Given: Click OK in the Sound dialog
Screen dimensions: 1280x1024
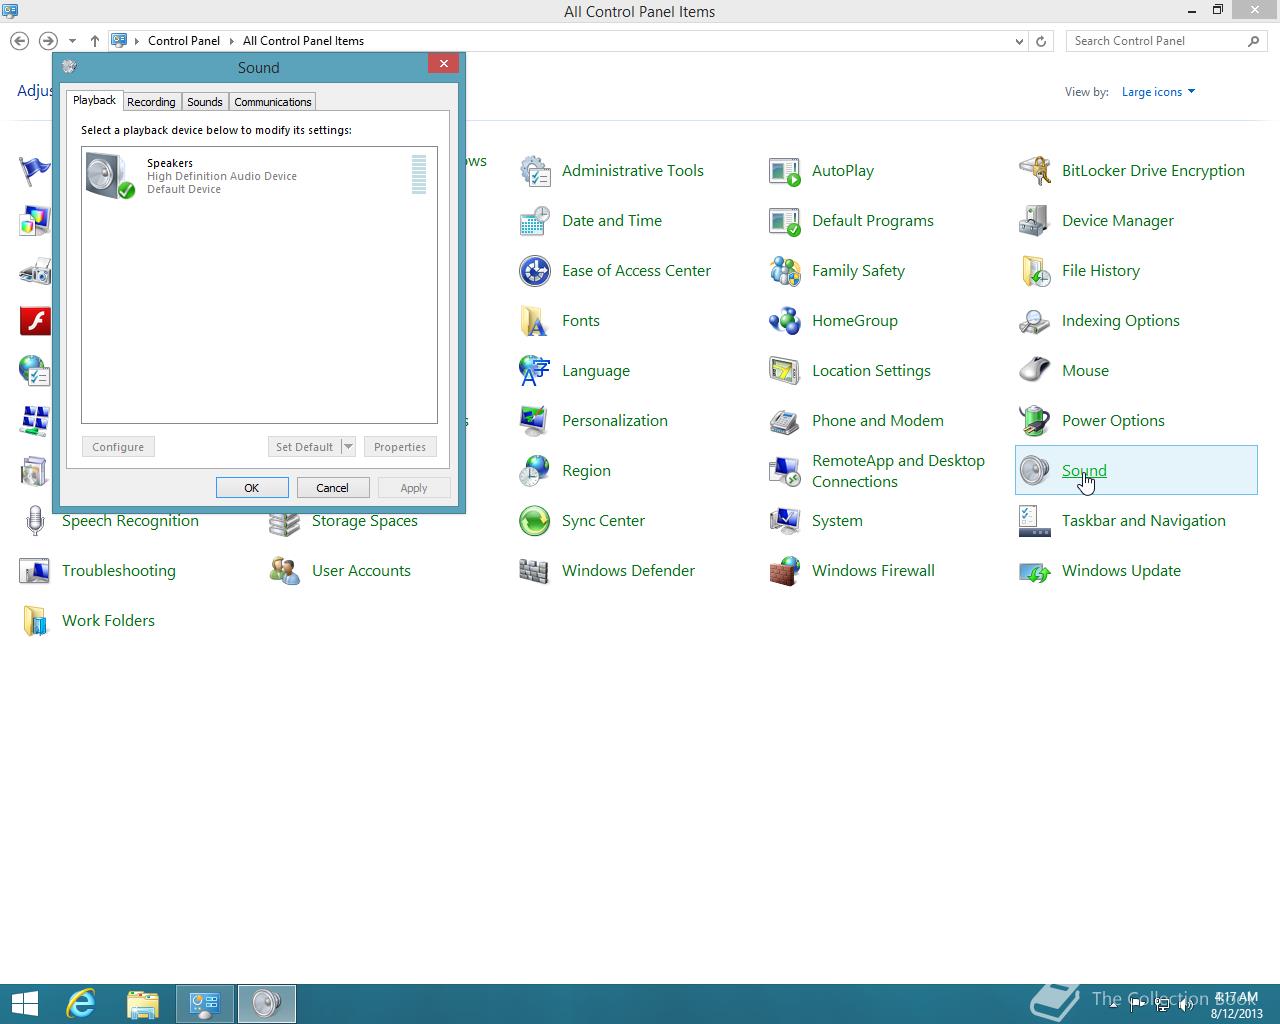Looking at the screenshot, I should click(252, 488).
